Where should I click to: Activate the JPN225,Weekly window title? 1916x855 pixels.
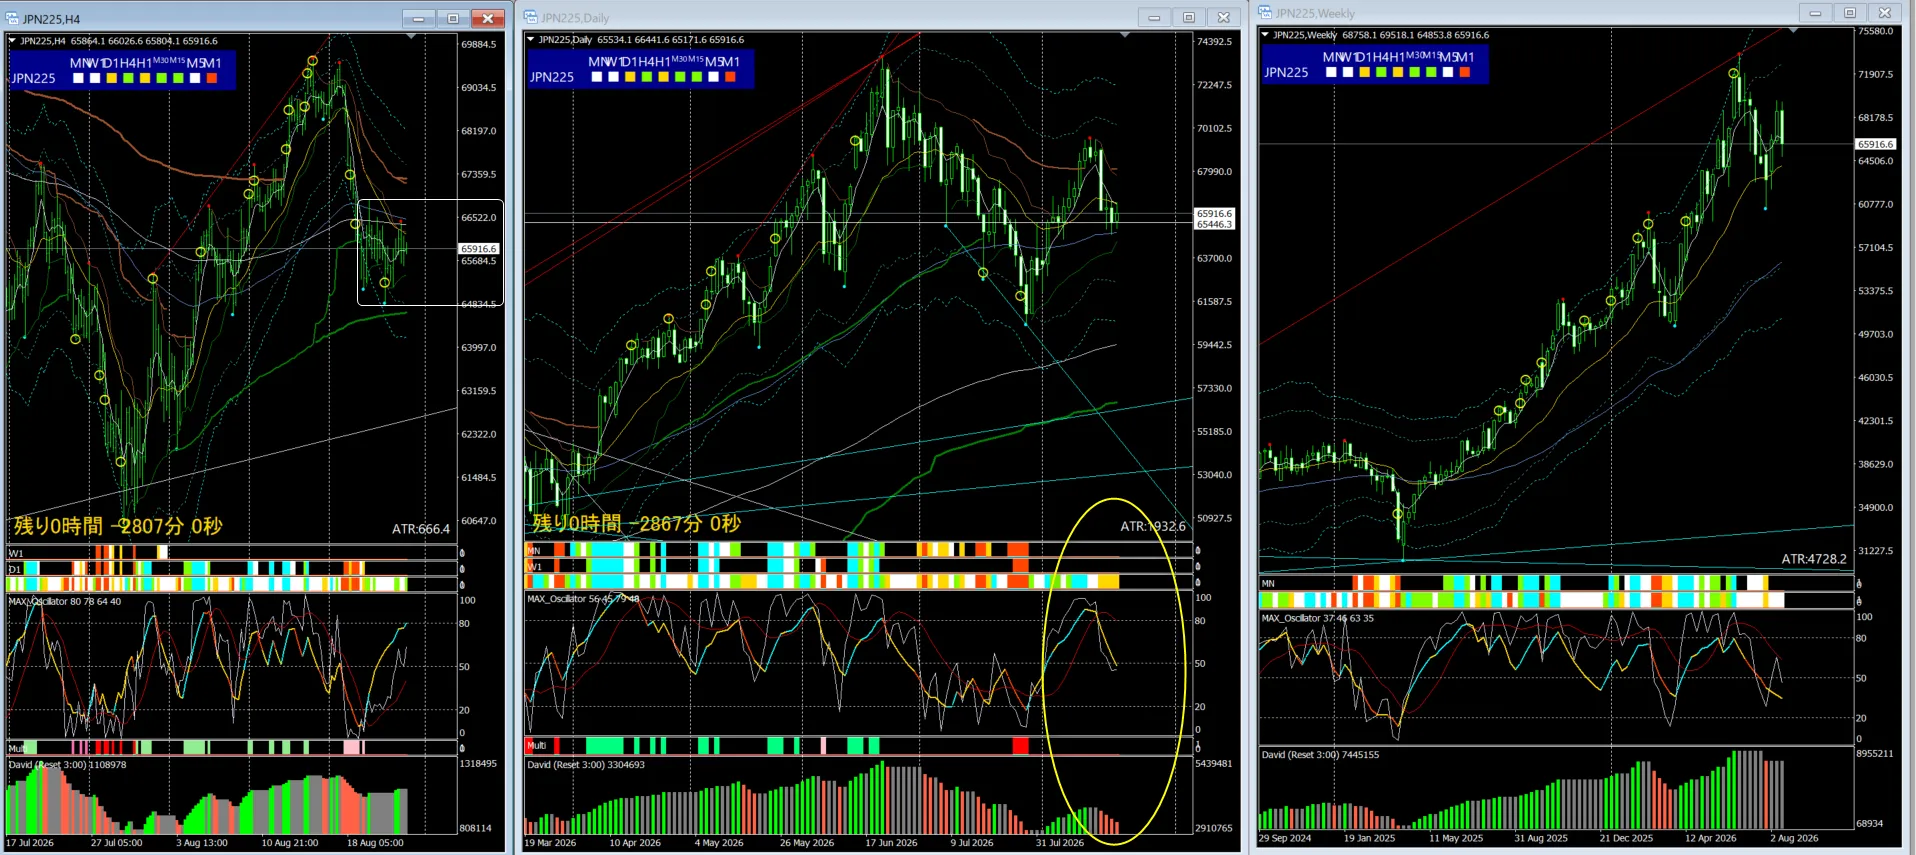(x=1315, y=13)
